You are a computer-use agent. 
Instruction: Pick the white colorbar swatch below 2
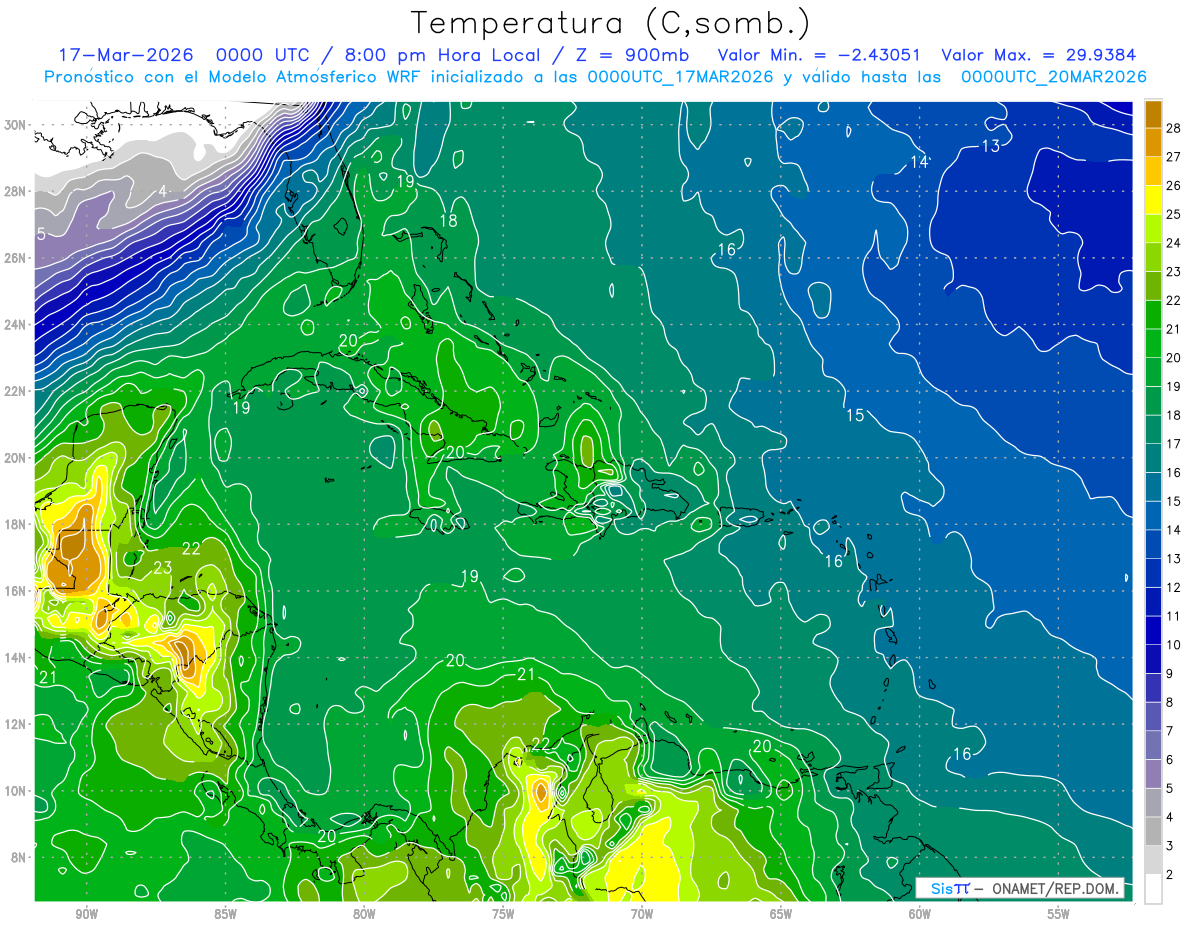coord(1153,889)
